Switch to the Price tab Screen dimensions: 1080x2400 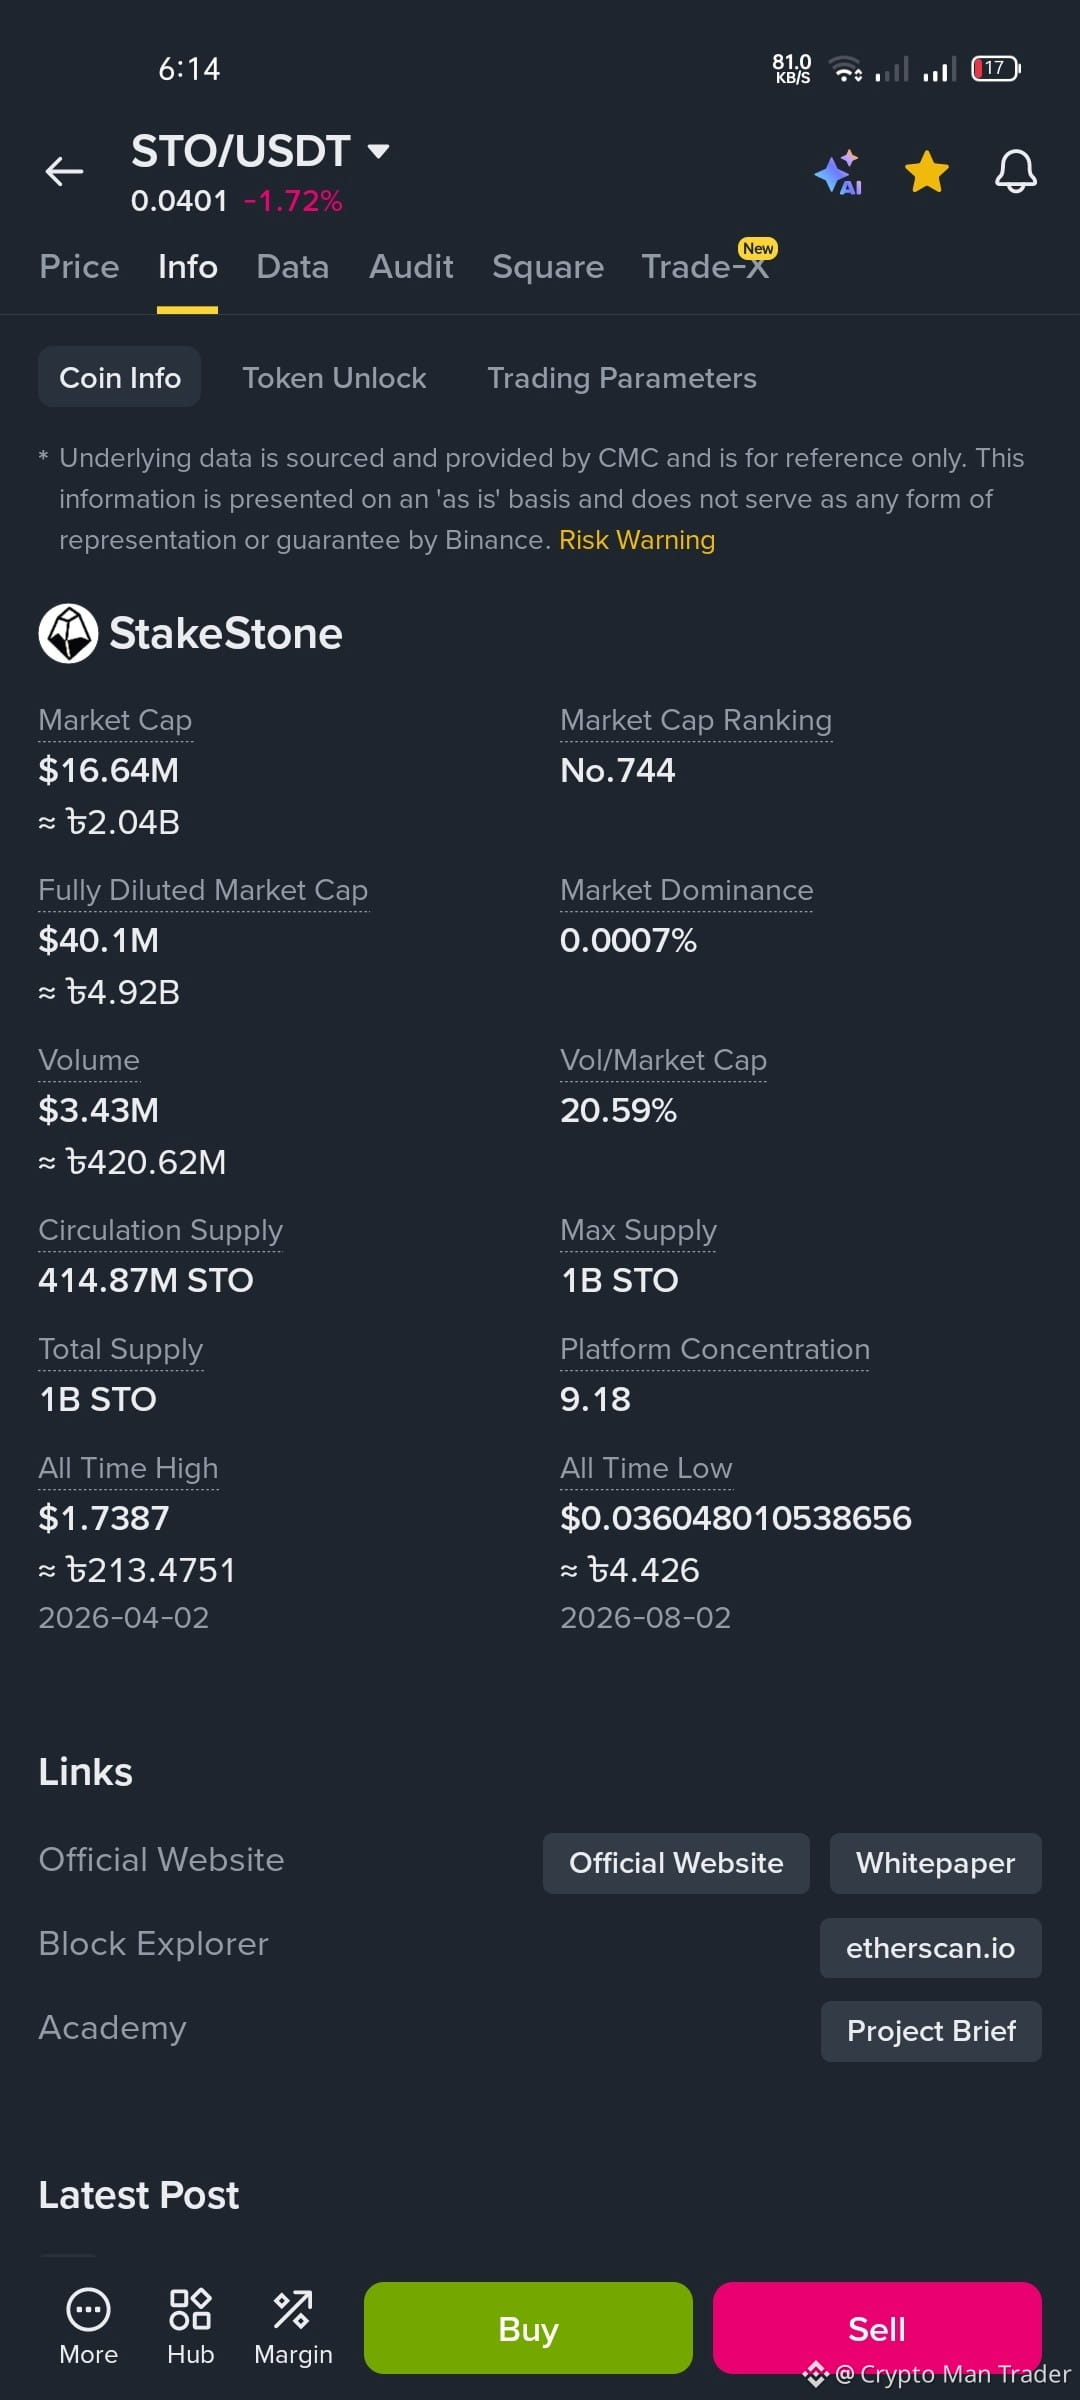(79, 267)
